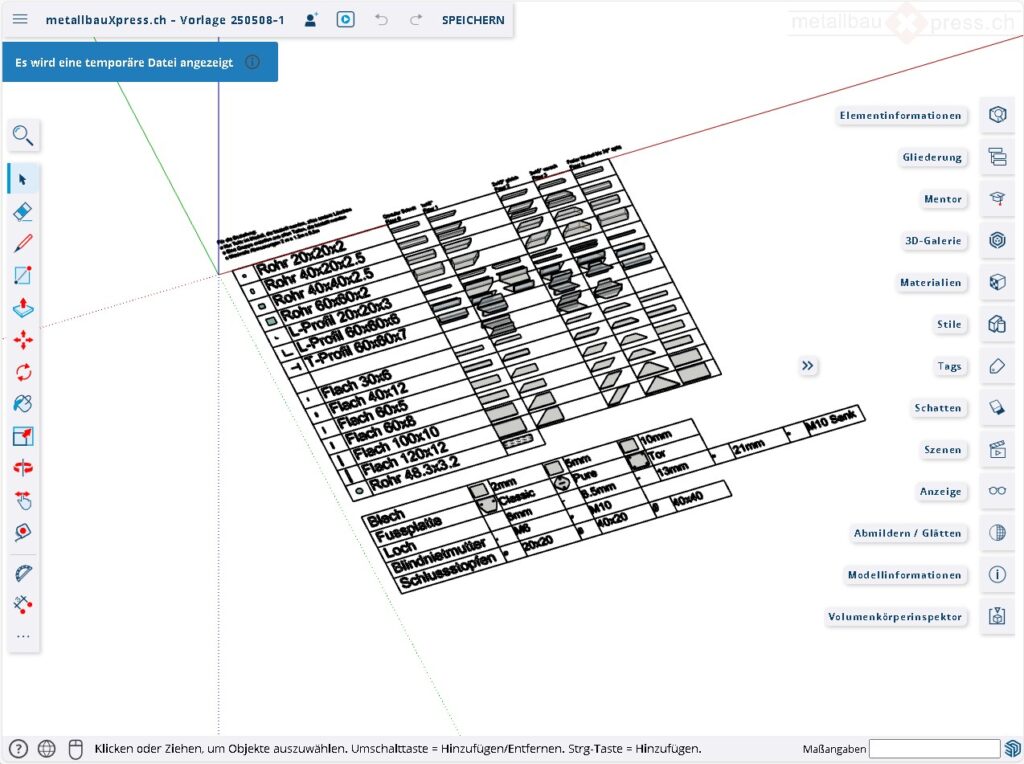Open the search magnifier tool
Viewport: 1024px width, 764px height.
point(23,135)
